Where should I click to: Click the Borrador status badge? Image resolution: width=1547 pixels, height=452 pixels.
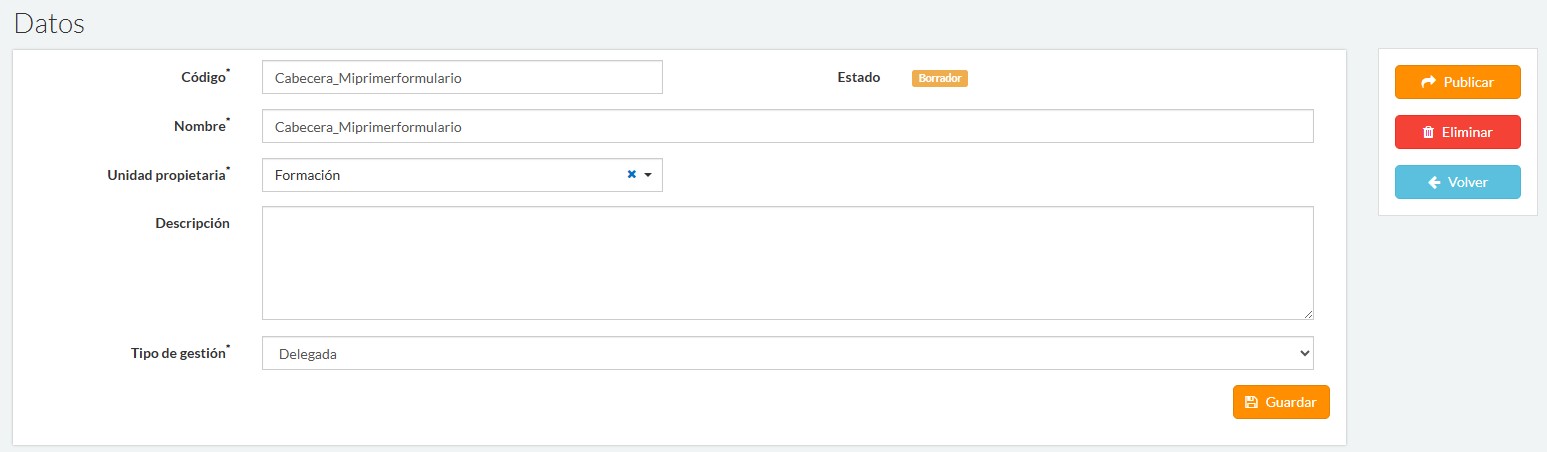pyautogui.click(x=939, y=78)
